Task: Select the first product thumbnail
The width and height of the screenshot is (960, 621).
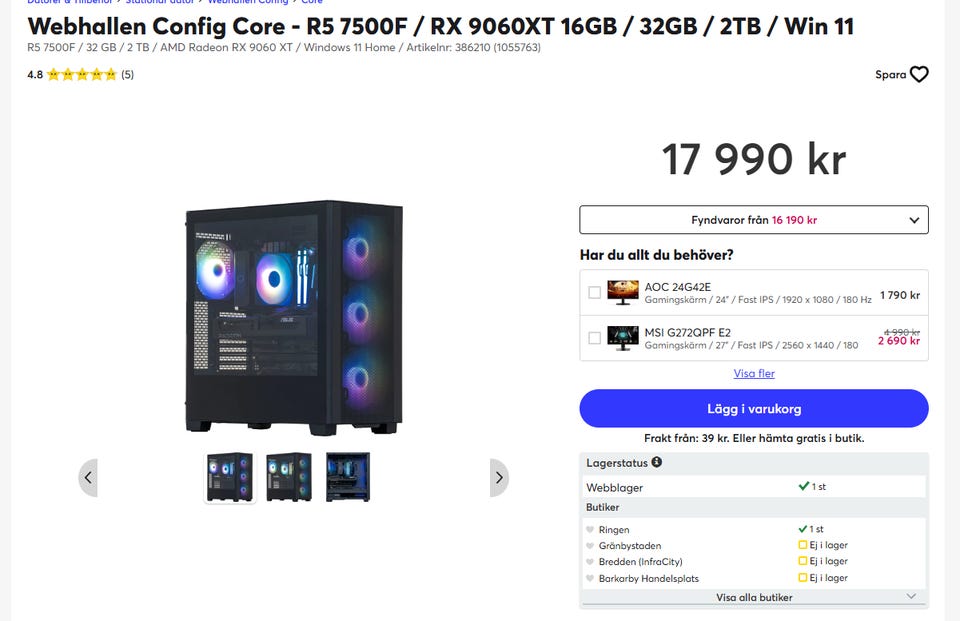Action: 230,477
